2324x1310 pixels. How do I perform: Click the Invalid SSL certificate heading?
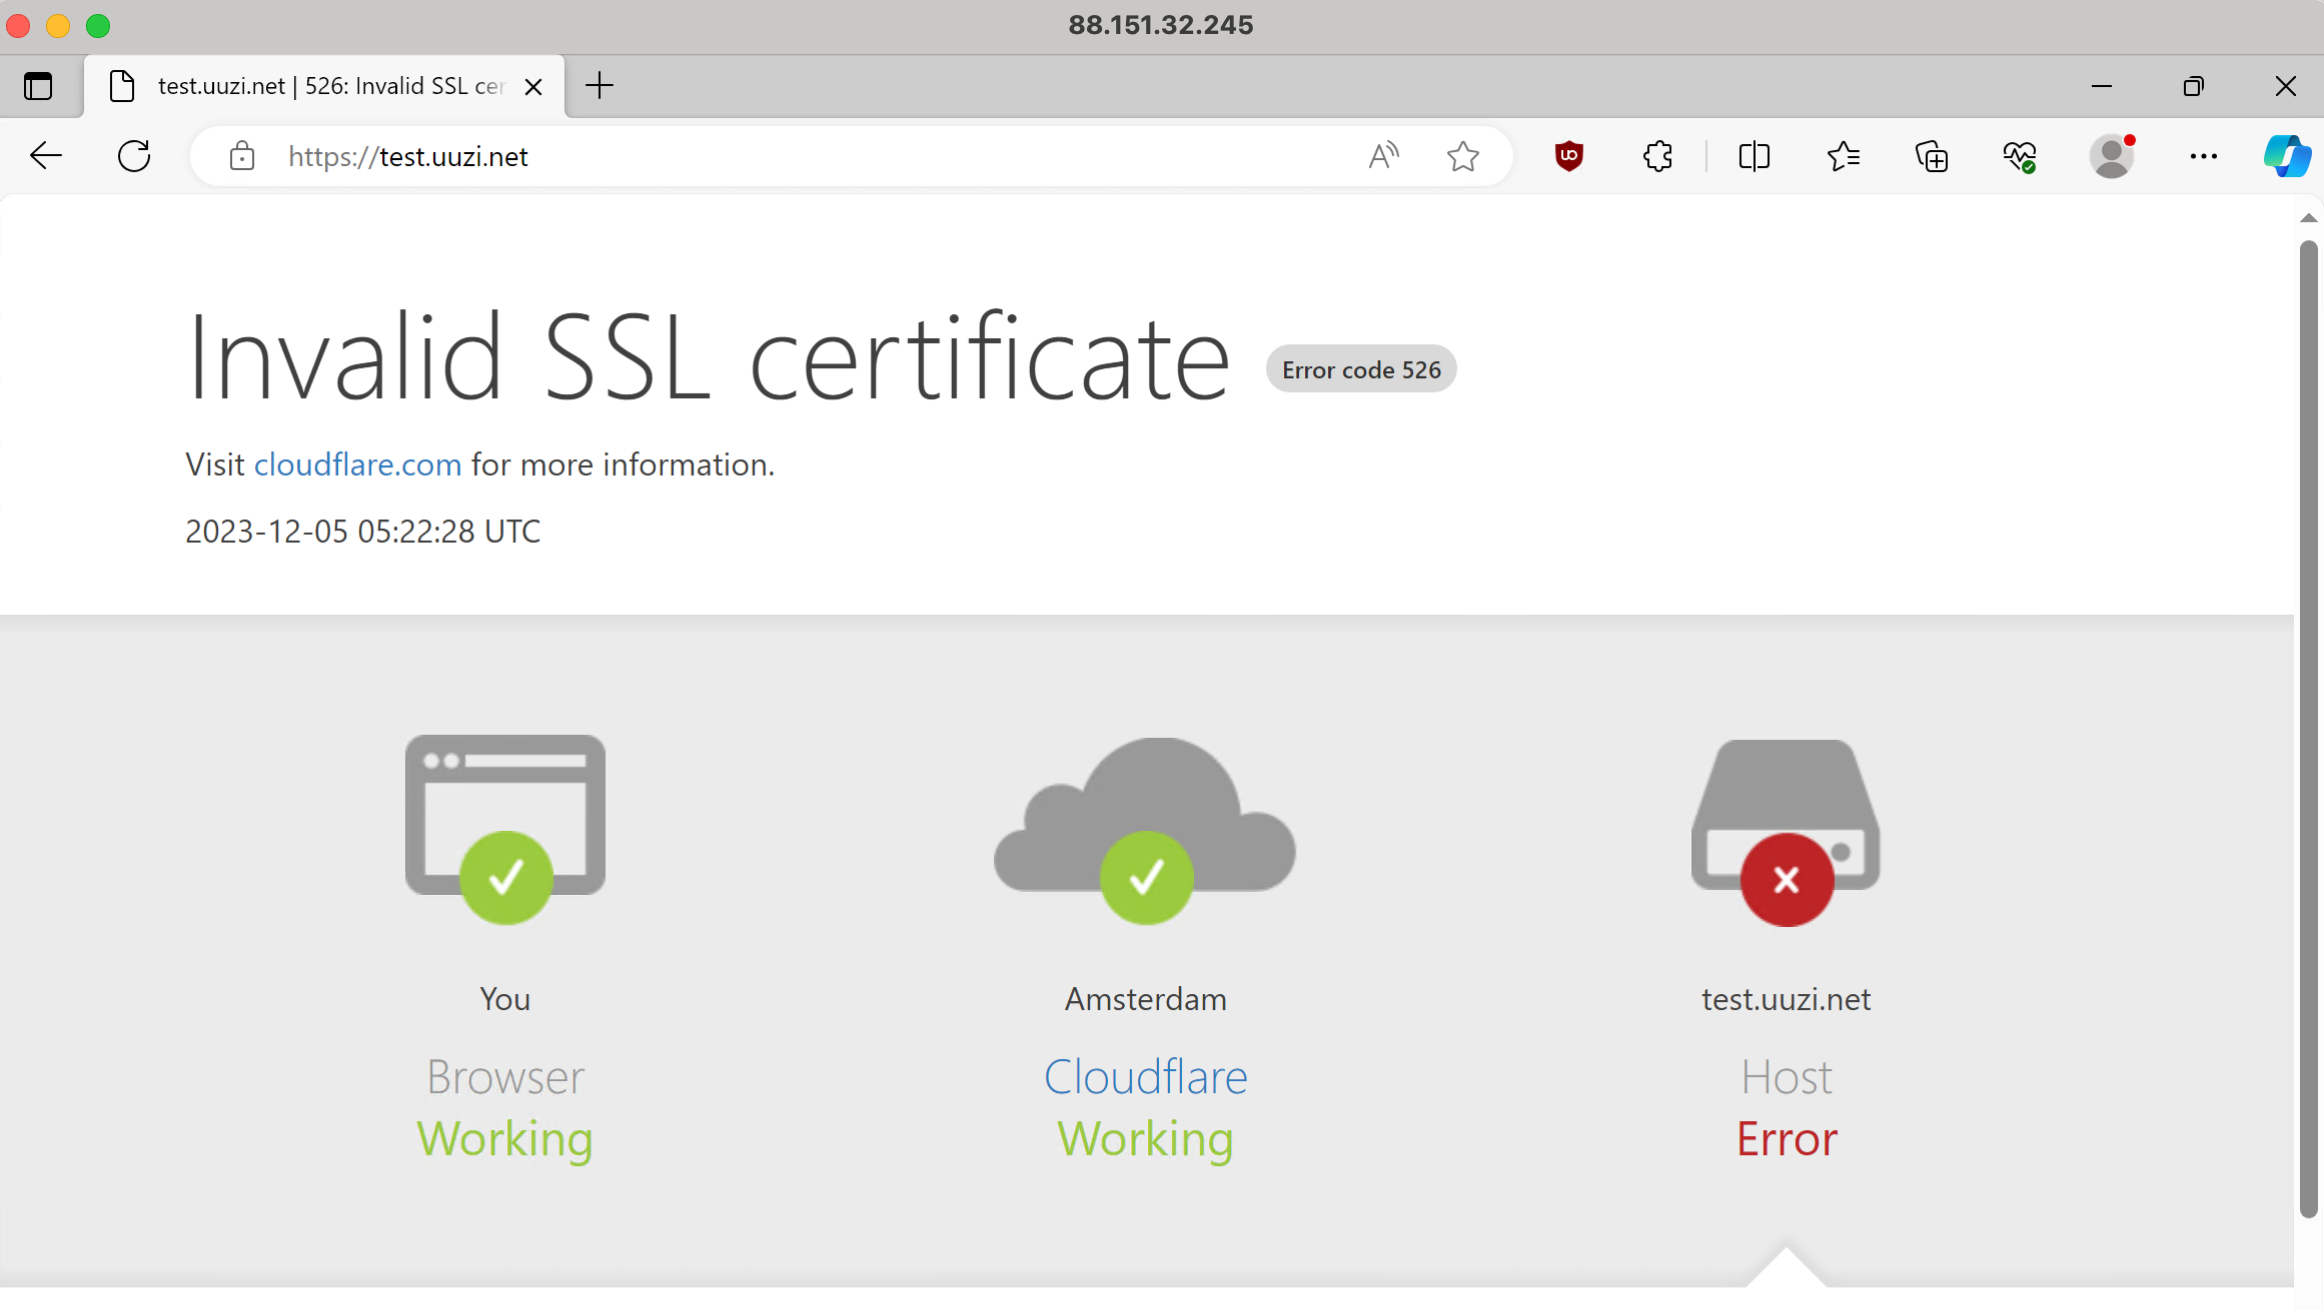coord(708,356)
